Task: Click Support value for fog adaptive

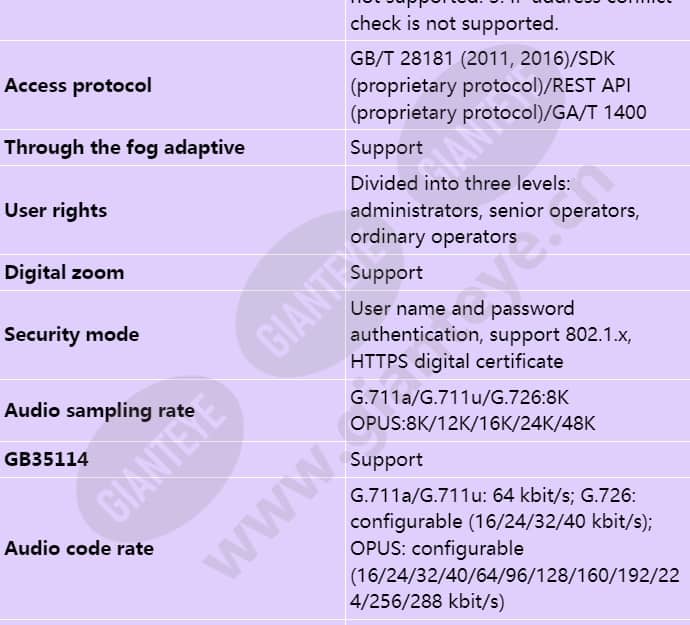Action: coord(386,147)
